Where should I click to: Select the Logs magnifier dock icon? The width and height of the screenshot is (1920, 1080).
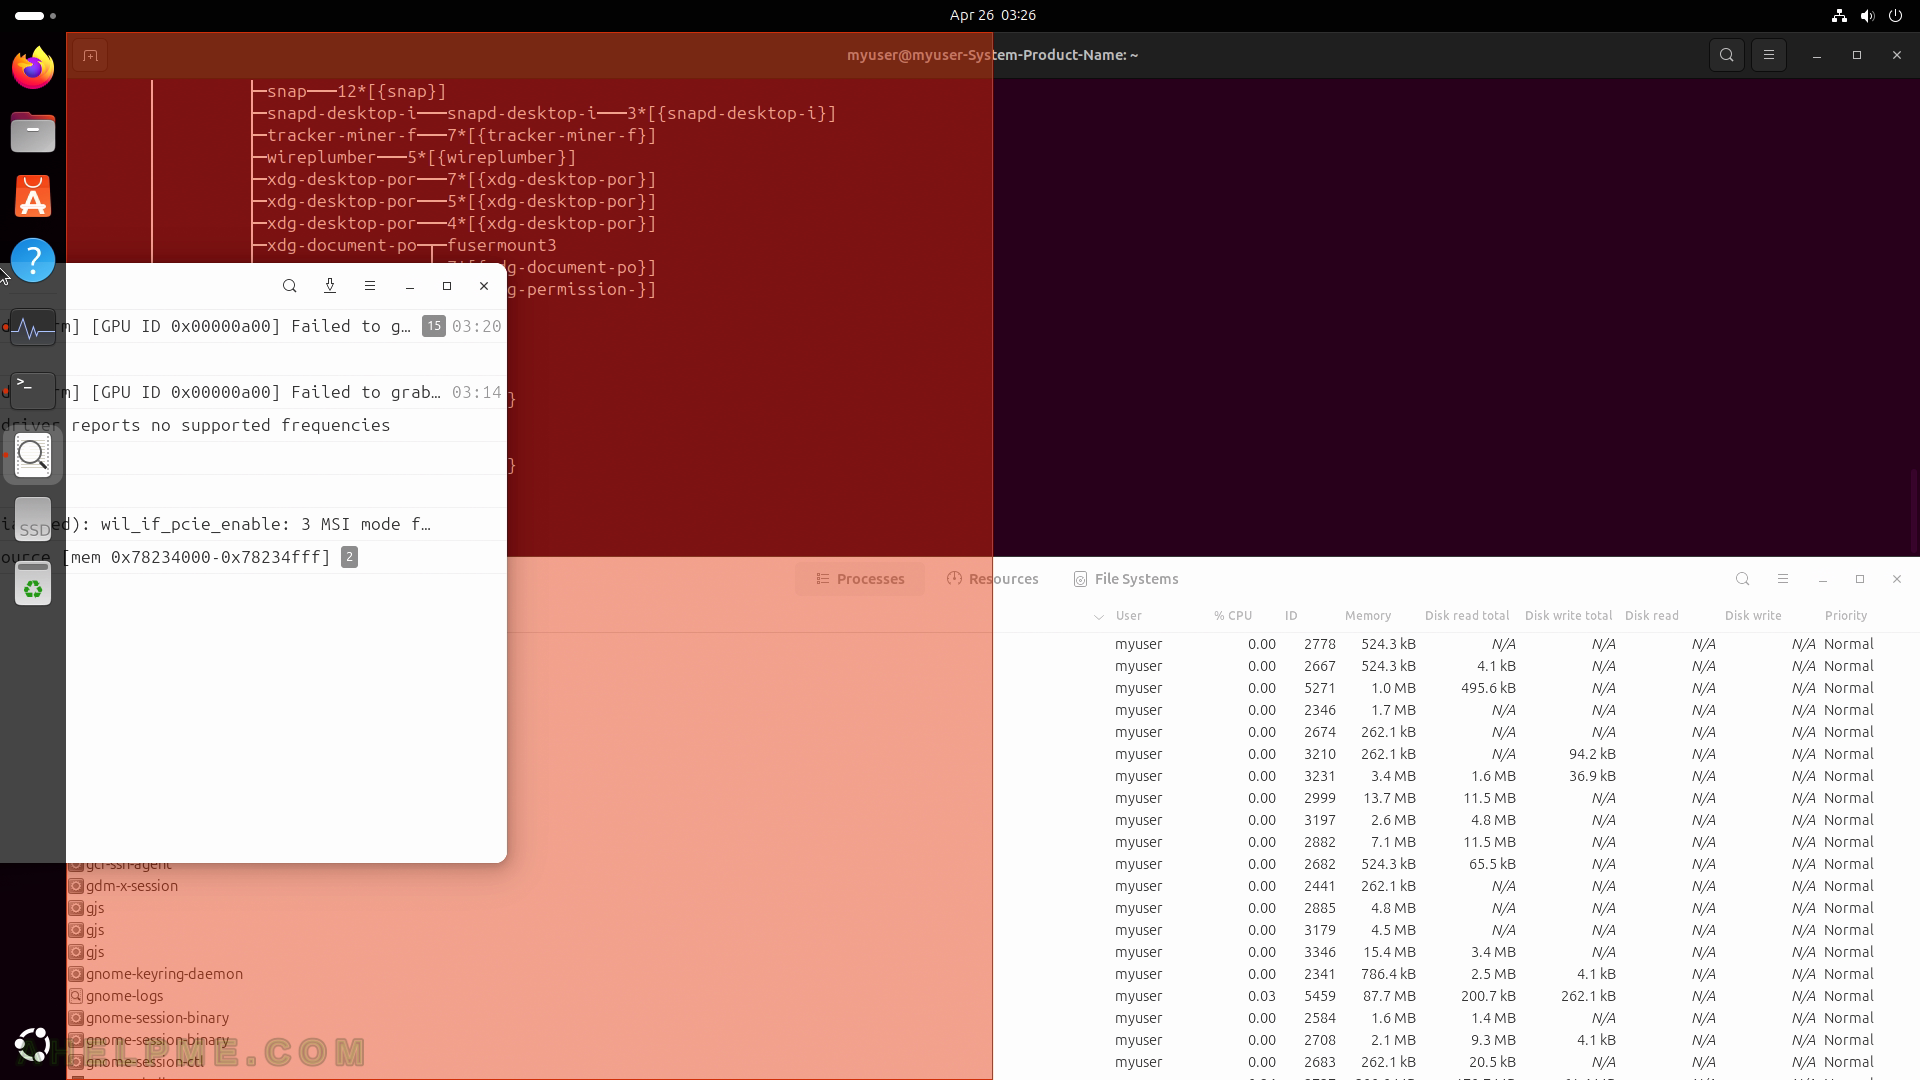33,455
